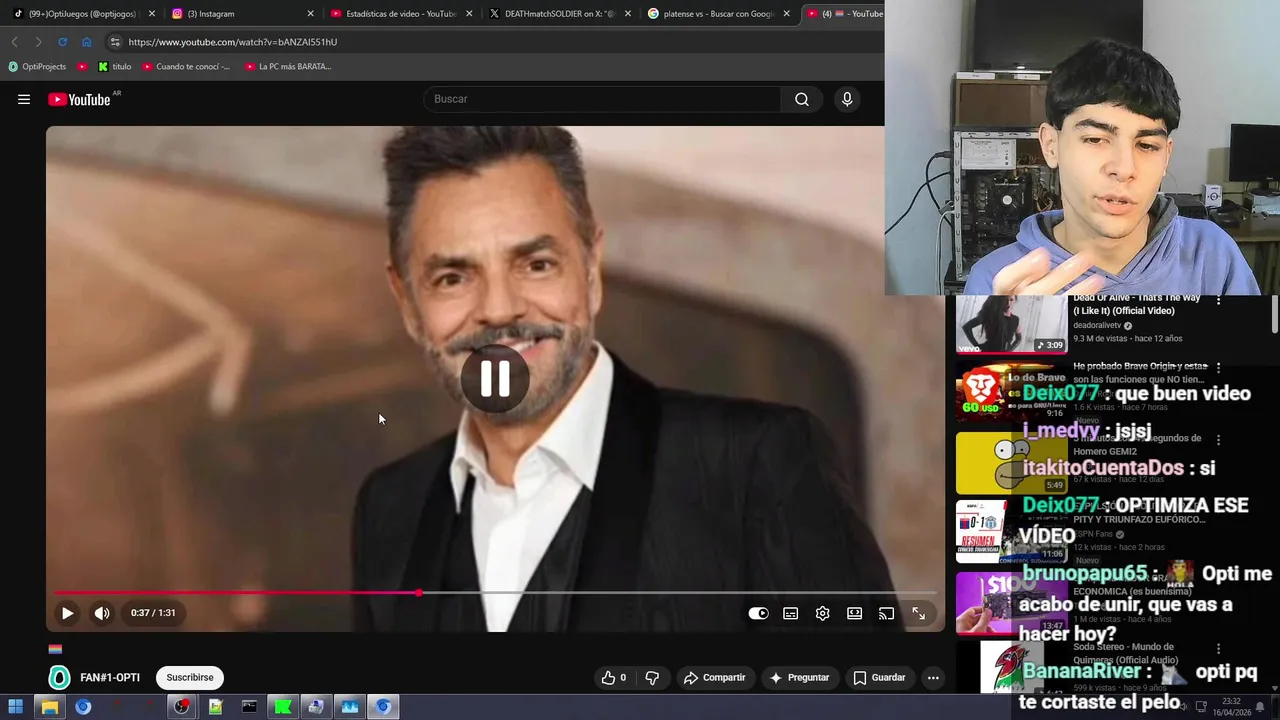Close the platense vs Google tab
This screenshot has width=1280, height=720.
click(787, 14)
